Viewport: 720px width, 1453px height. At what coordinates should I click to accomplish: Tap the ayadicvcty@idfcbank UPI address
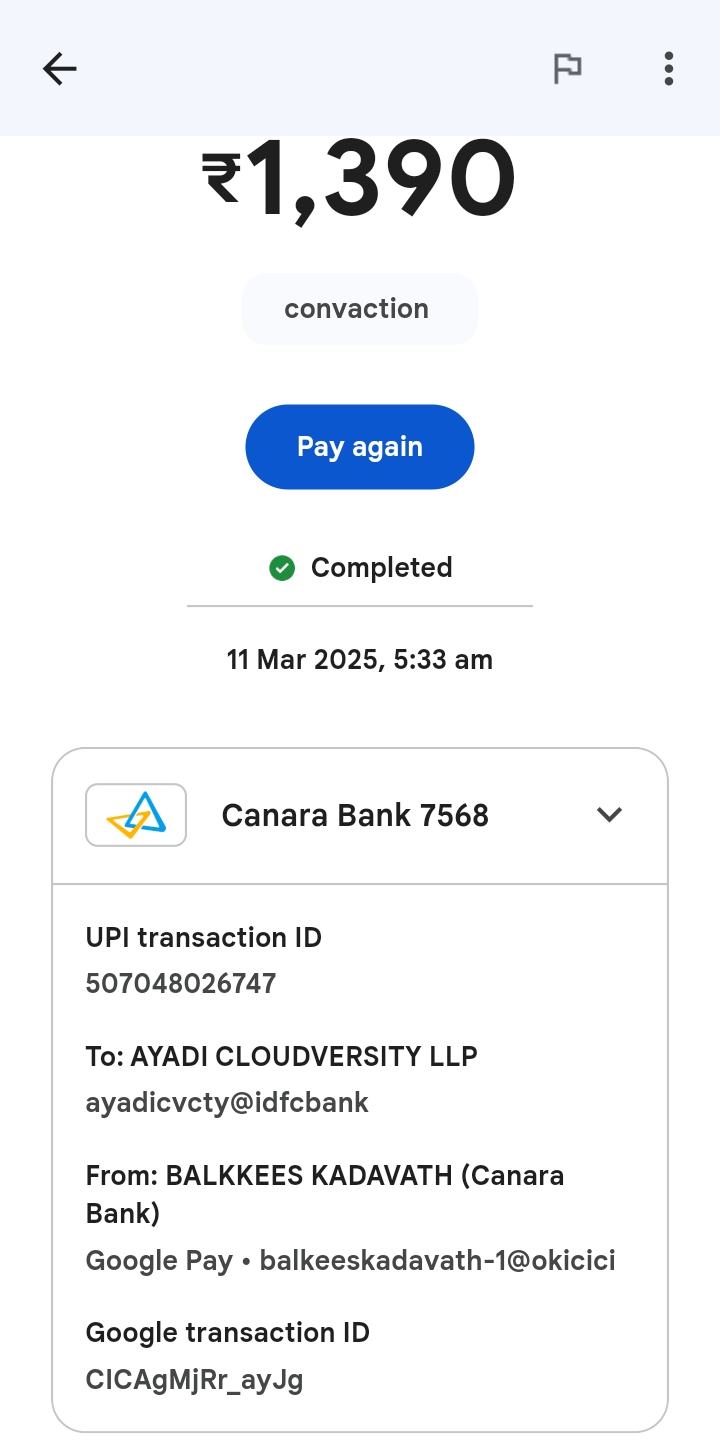tap(227, 1103)
